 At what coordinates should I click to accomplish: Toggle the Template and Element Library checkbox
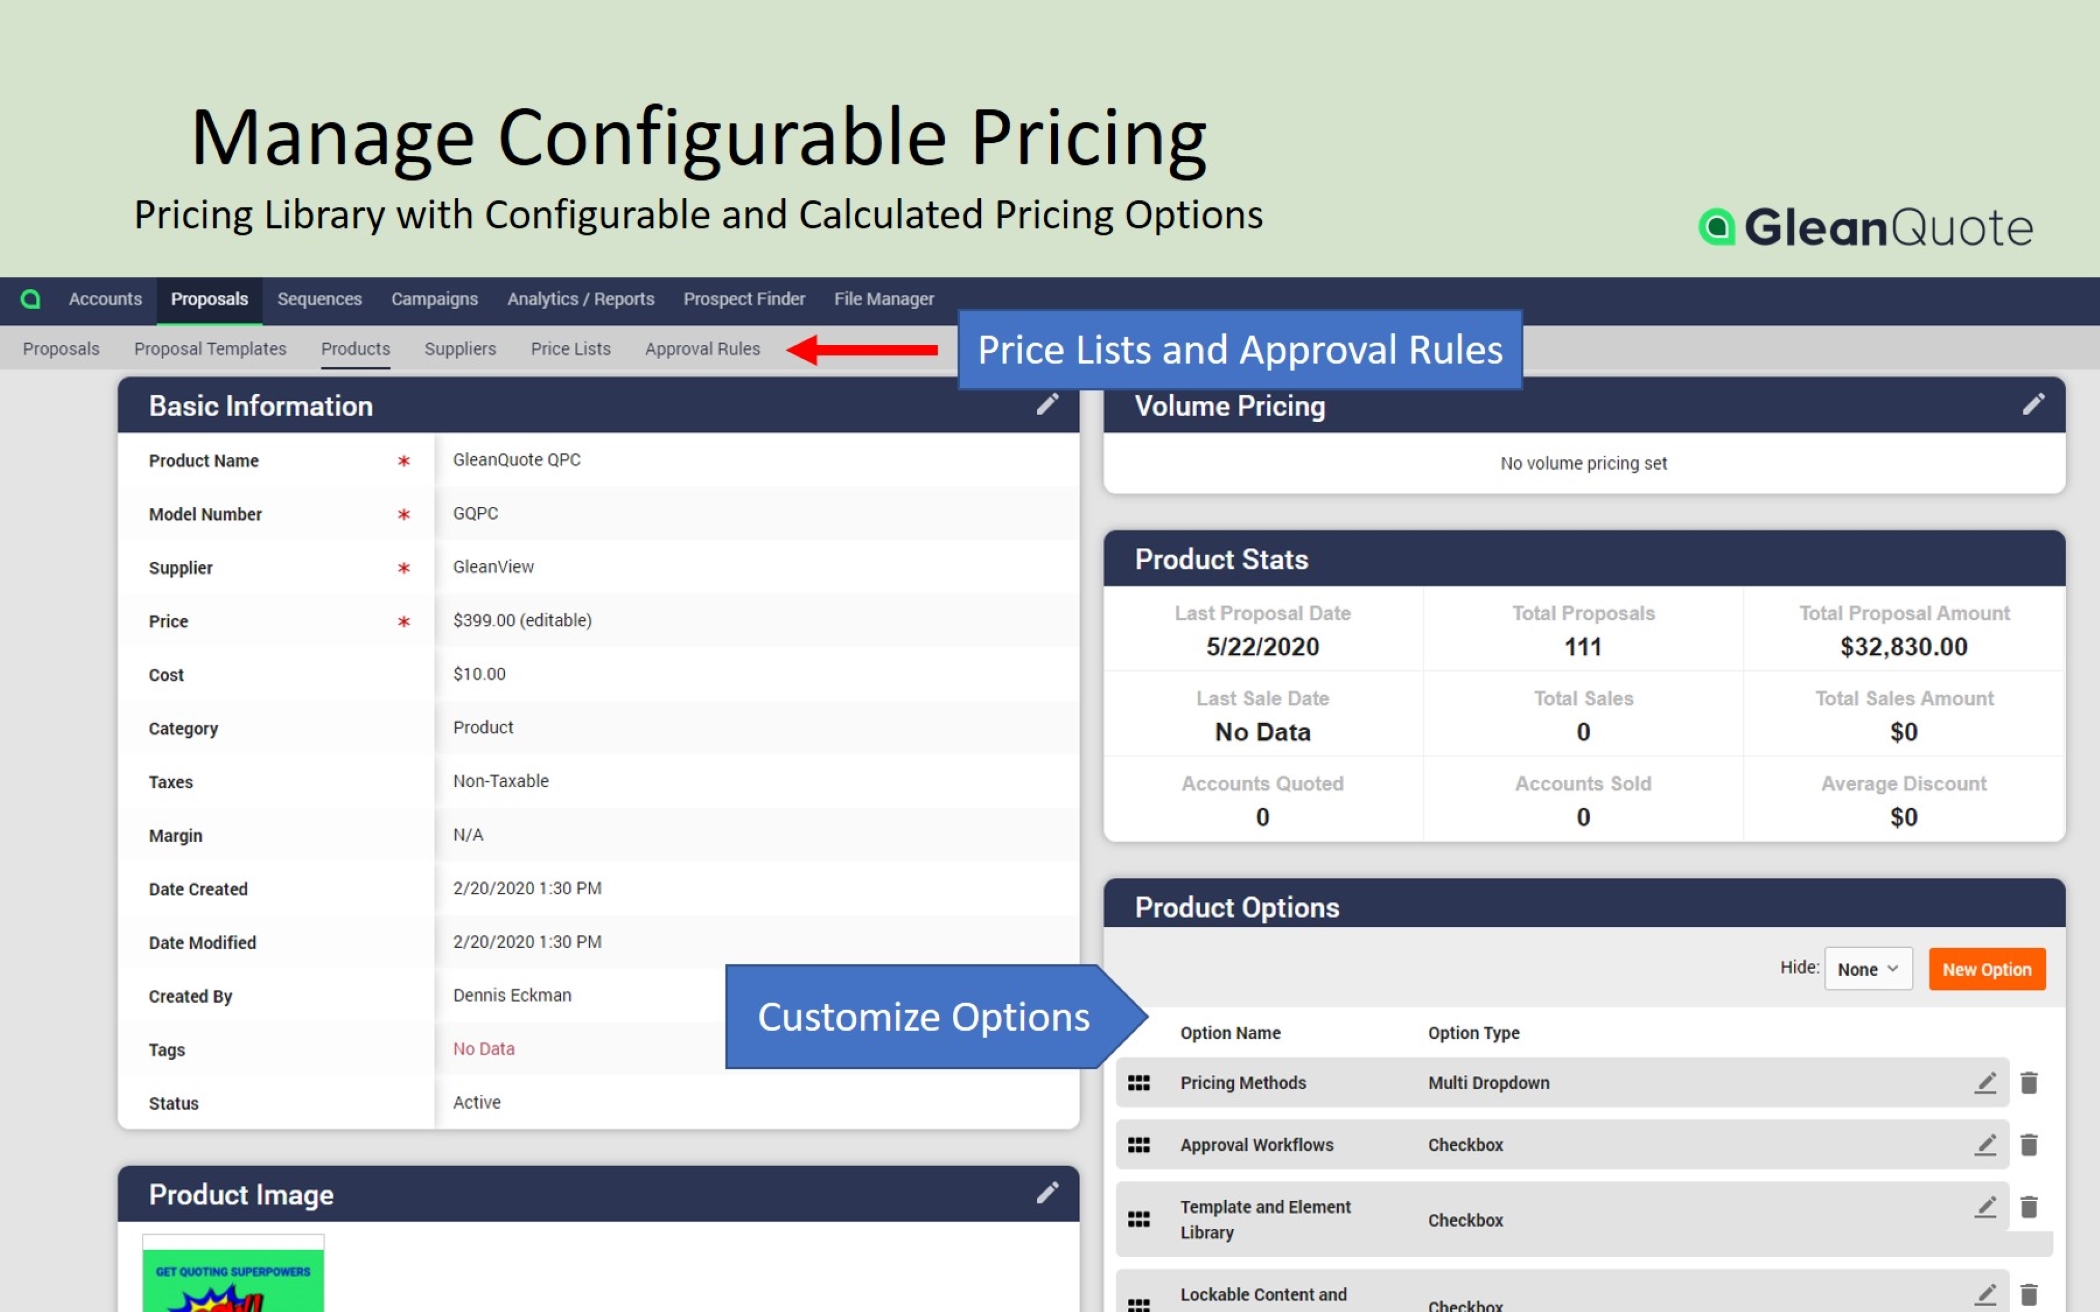[1465, 1220]
